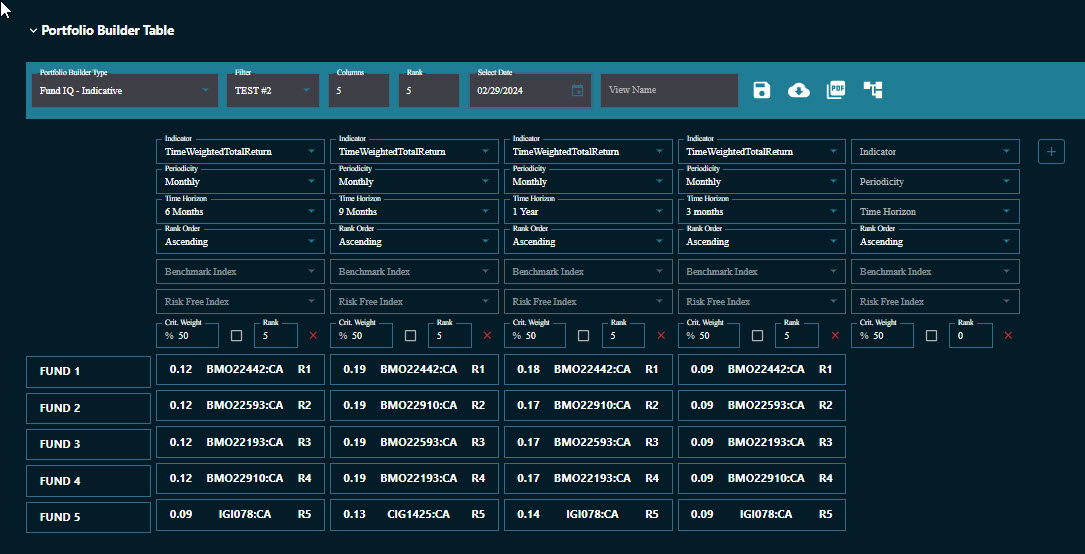The width and height of the screenshot is (1085, 554).
Task: Open the Portfolio Builder Type dropdown
Action: tap(124, 90)
